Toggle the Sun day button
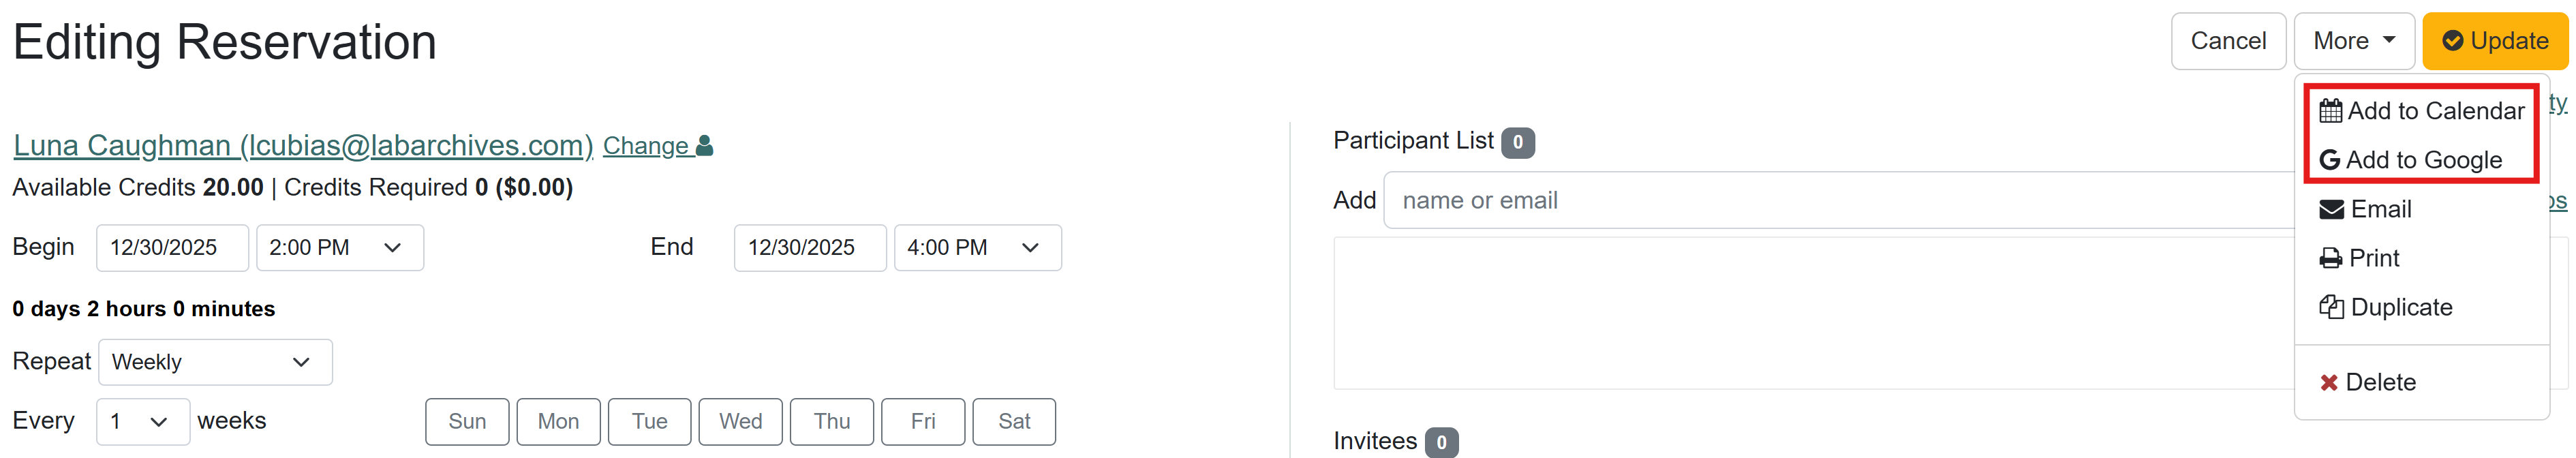 pyautogui.click(x=467, y=421)
